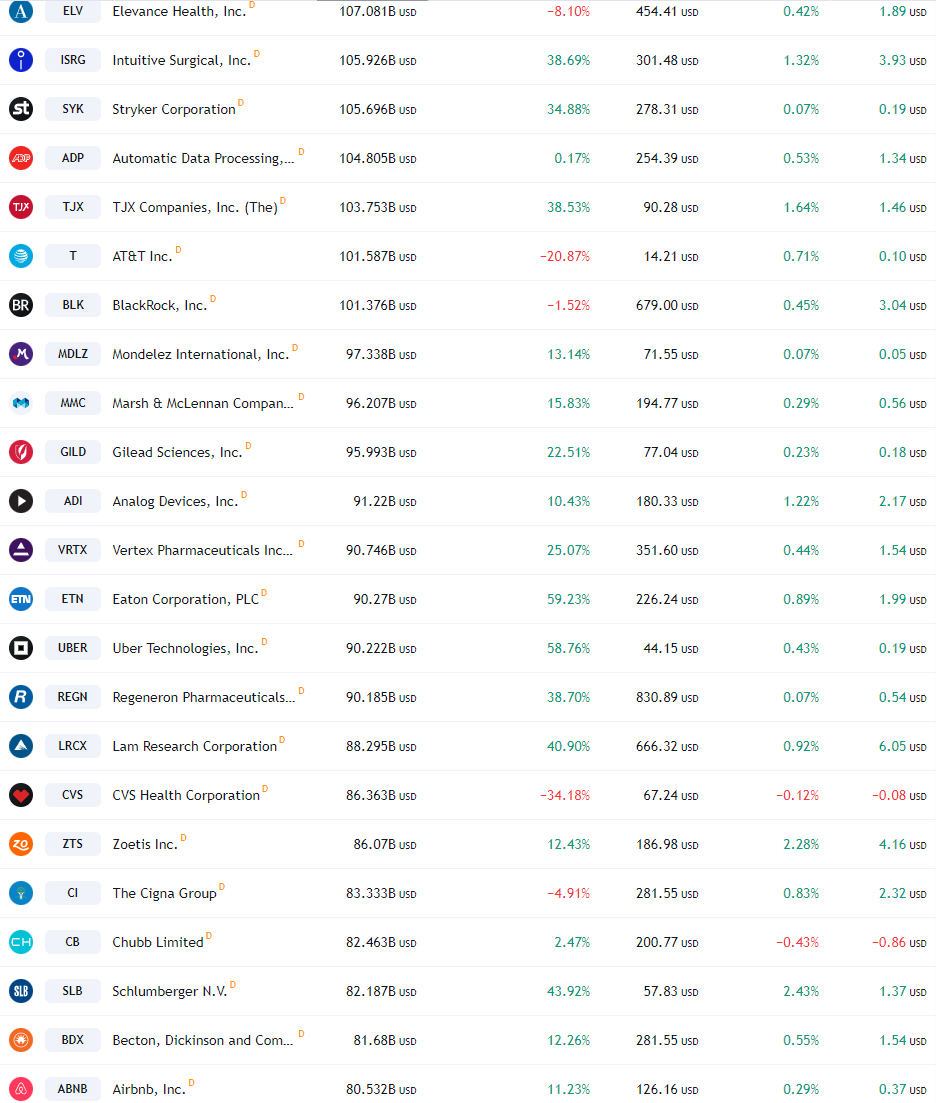Viewport: 936px width, 1103px height.
Task: Click the Chubb CH logo icon
Action: point(21,942)
